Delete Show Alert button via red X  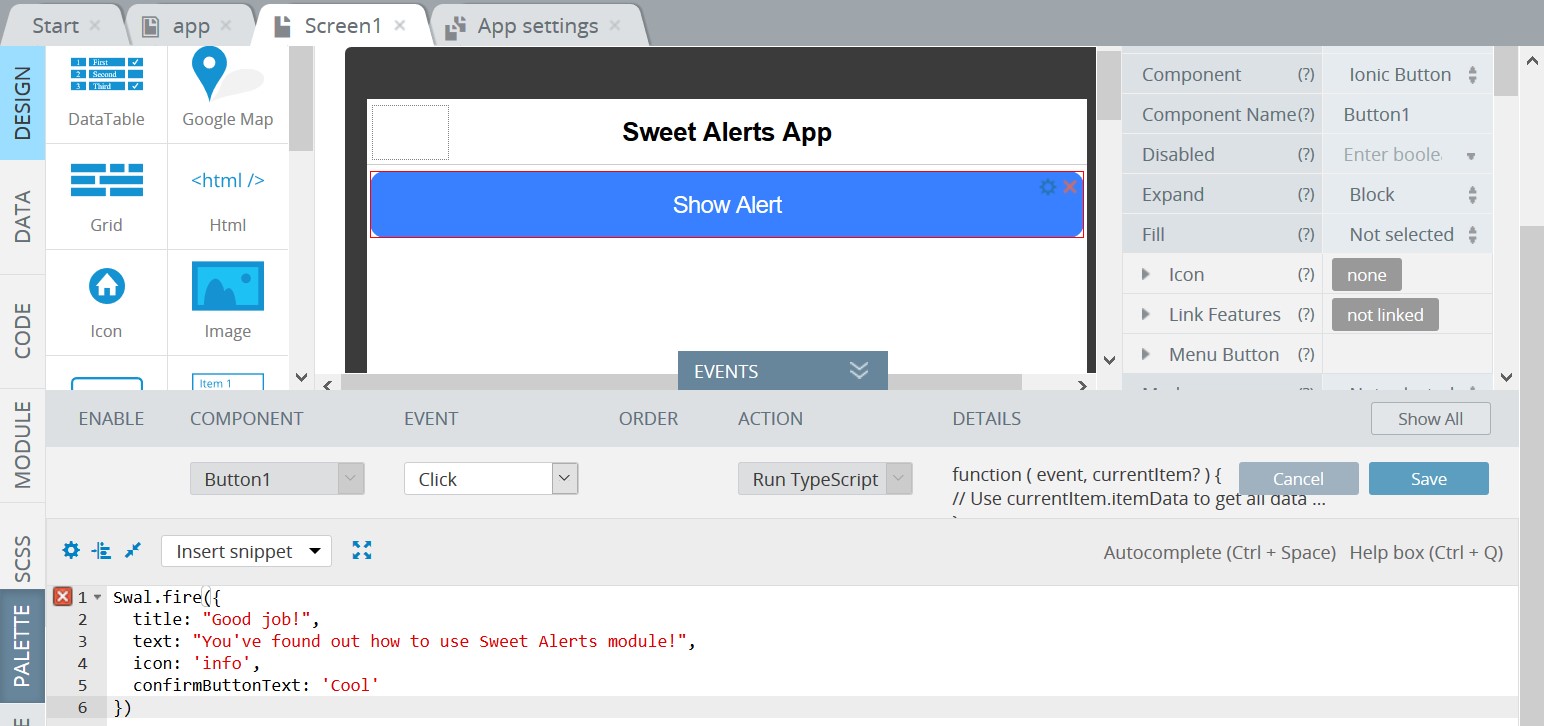coord(1070,187)
